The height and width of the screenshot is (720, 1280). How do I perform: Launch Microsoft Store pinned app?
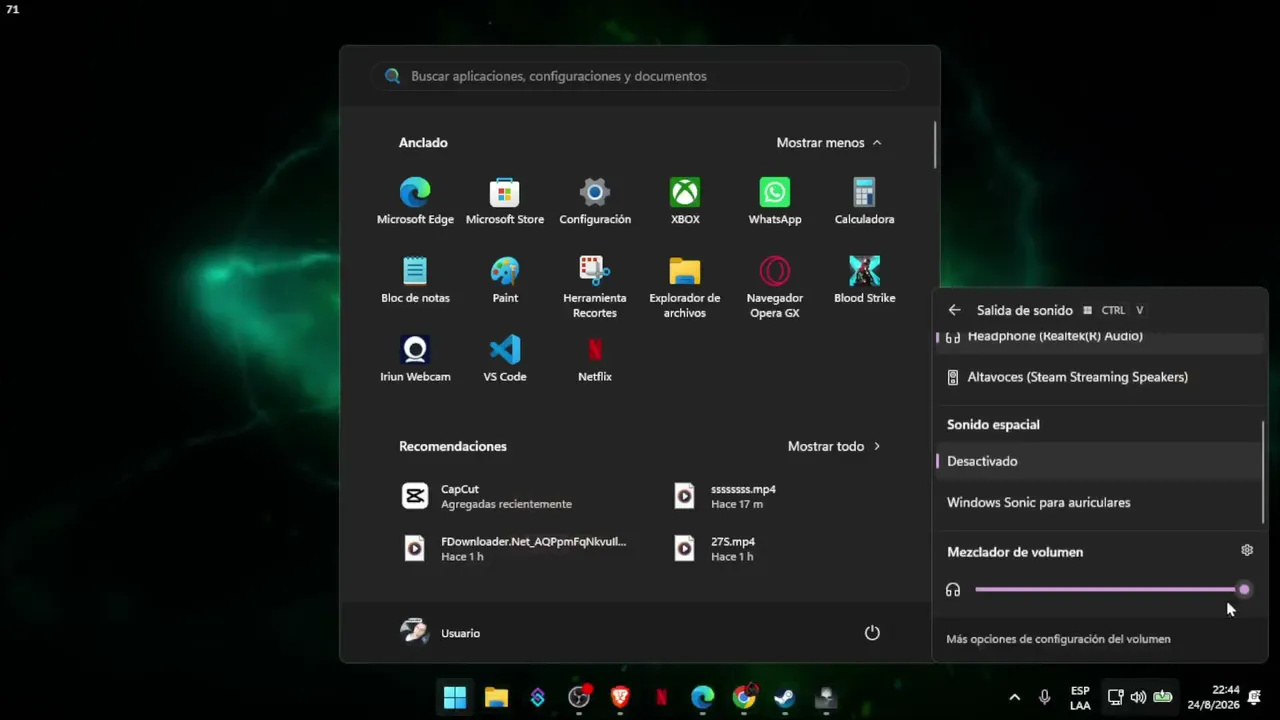[505, 201]
